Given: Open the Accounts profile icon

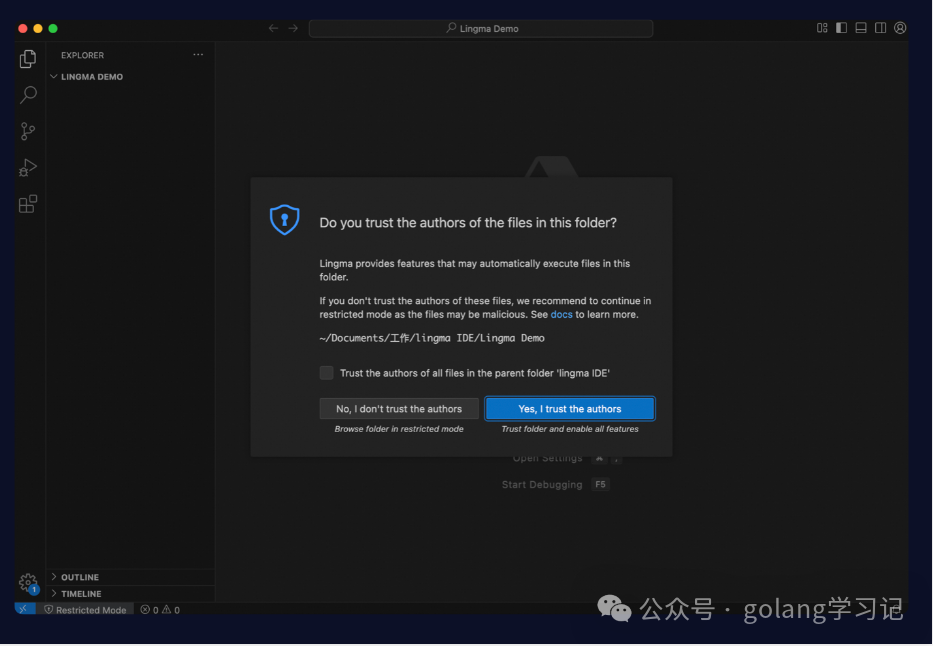Looking at the screenshot, I should (900, 28).
